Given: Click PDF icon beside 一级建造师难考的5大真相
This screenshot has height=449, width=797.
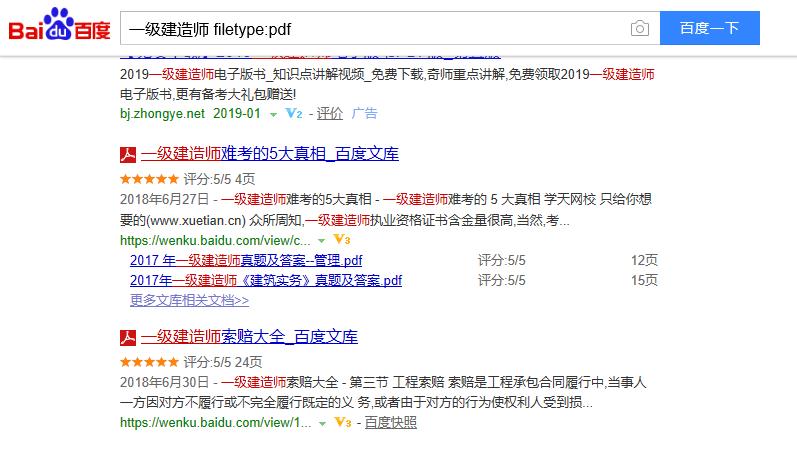Looking at the screenshot, I should click(x=128, y=155).
